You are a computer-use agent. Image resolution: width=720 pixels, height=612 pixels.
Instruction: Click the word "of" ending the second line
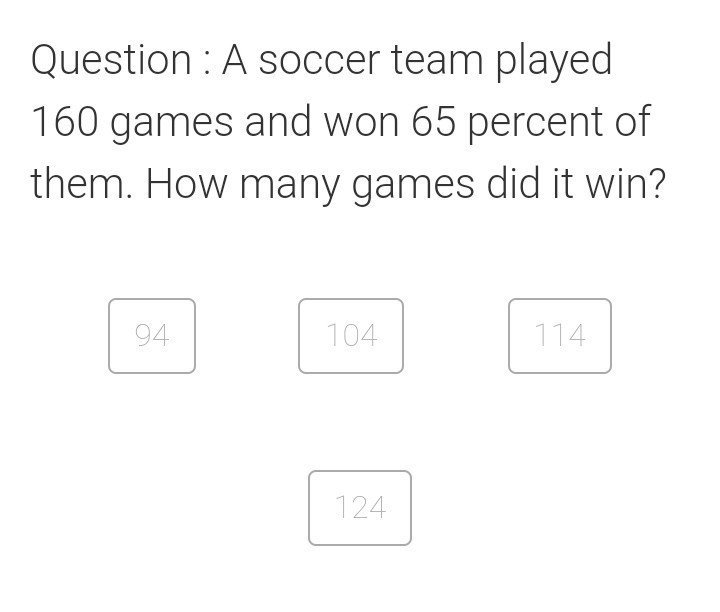pos(632,123)
